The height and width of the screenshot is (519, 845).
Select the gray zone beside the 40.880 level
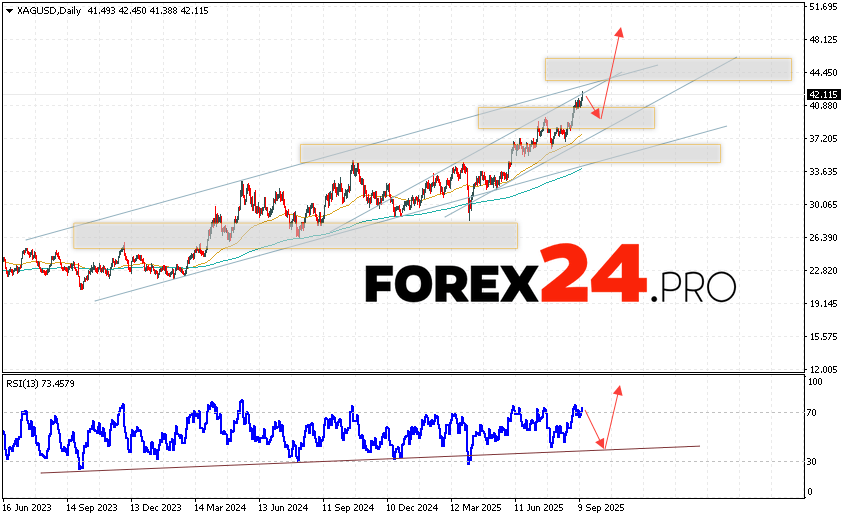tap(565, 117)
